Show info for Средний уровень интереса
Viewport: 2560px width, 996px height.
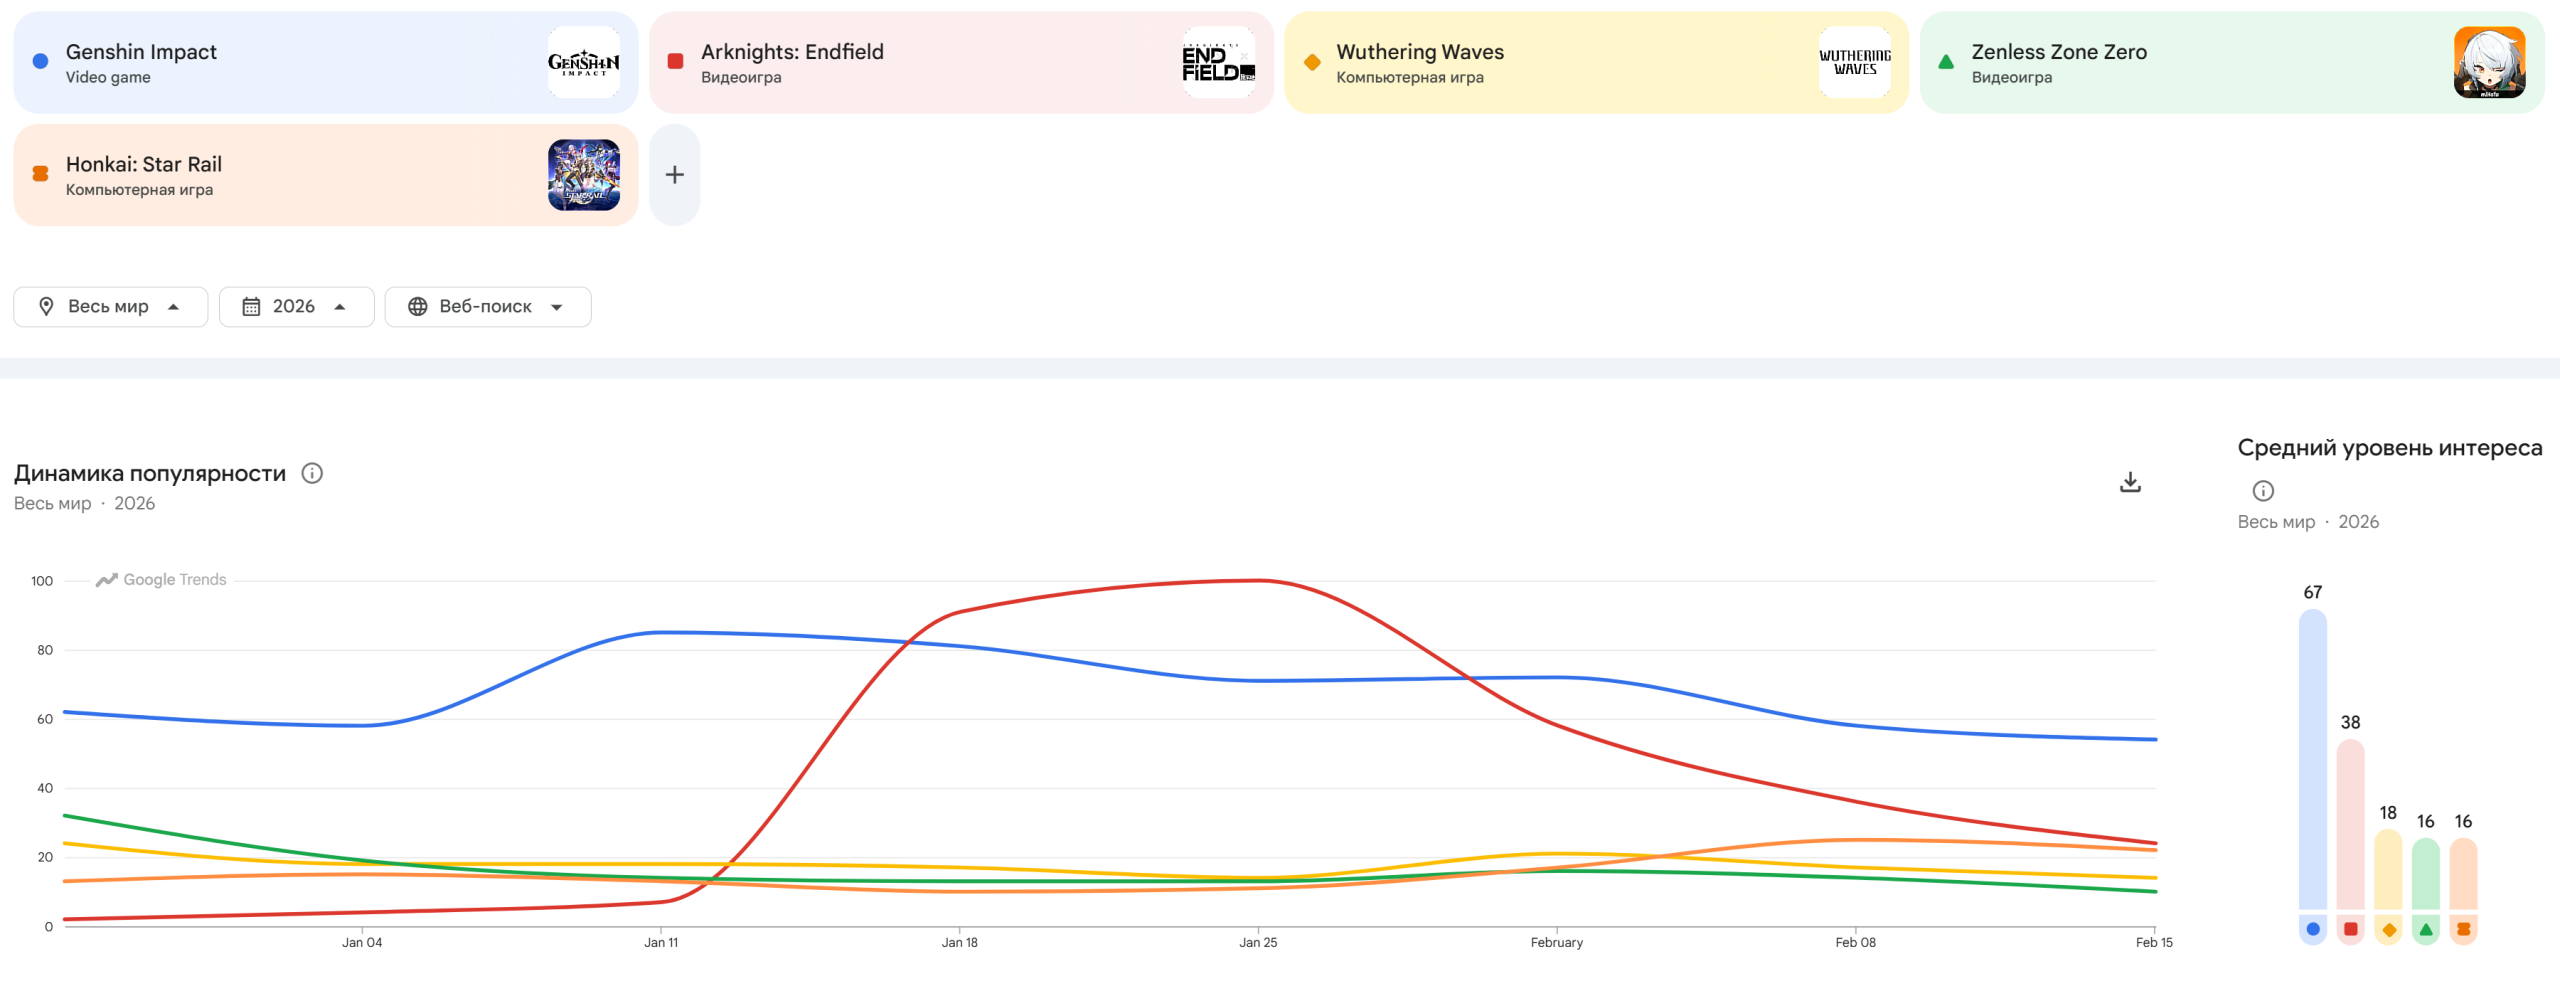point(2263,491)
